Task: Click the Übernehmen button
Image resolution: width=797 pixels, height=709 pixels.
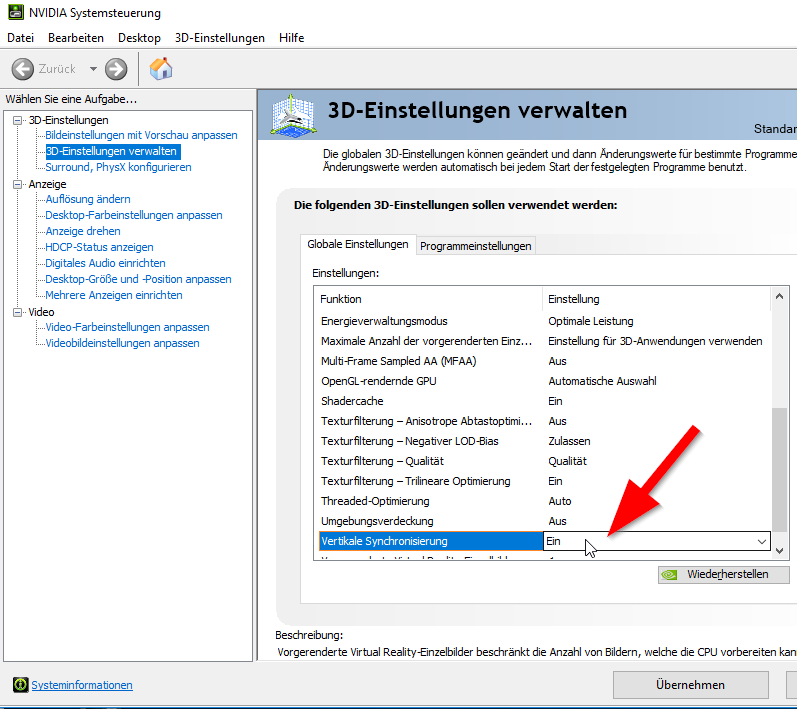Action: (690, 685)
